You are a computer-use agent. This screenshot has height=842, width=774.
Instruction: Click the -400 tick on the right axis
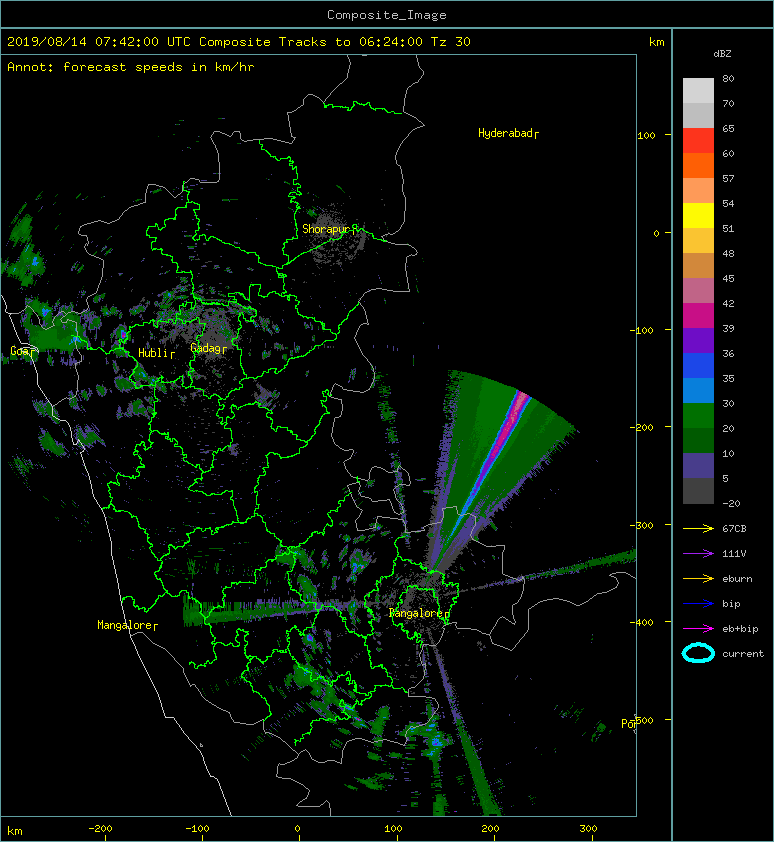point(642,622)
